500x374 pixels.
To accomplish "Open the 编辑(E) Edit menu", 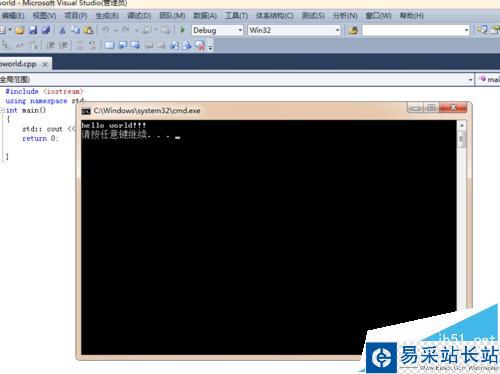I will 13,16.
